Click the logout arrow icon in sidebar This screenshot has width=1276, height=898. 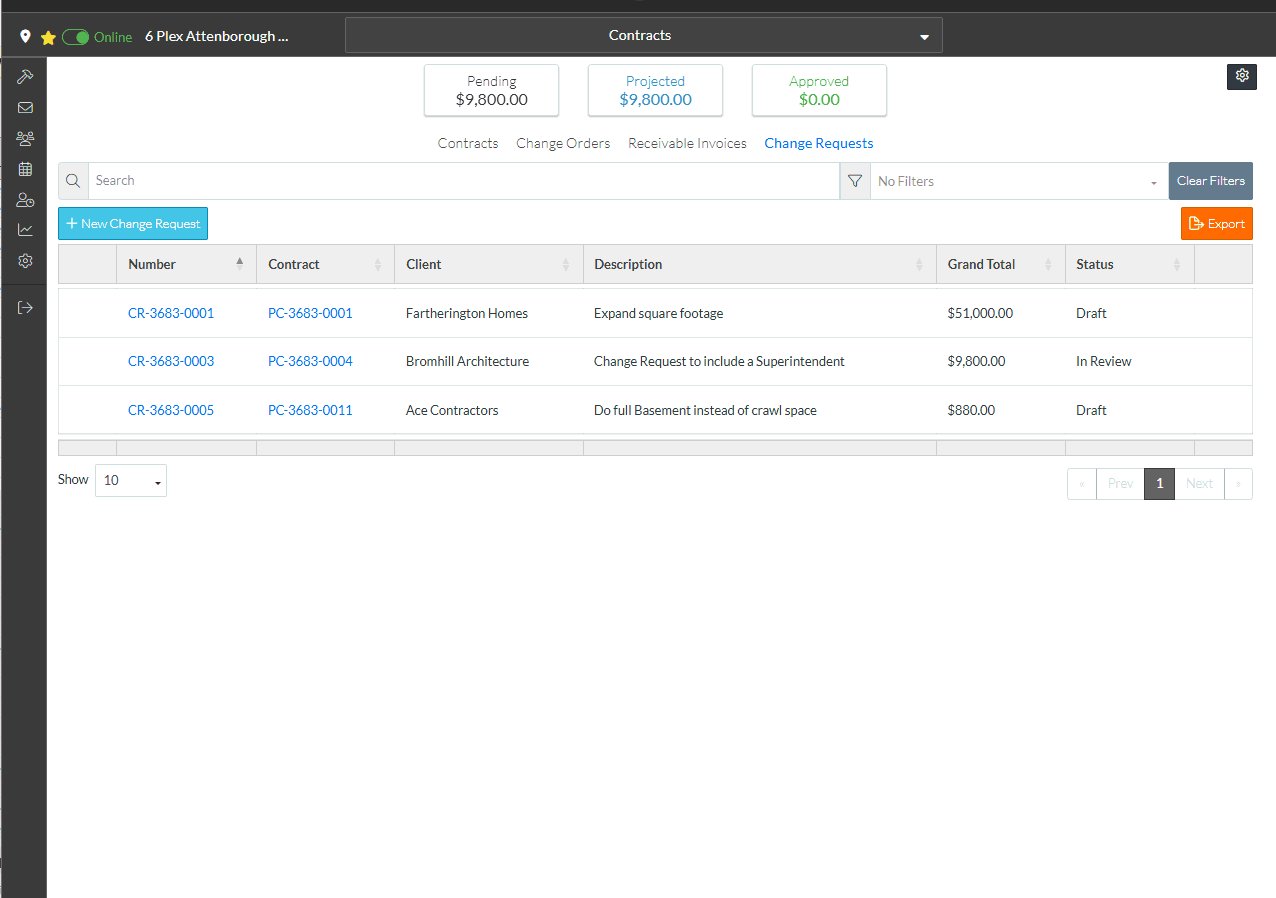25,307
